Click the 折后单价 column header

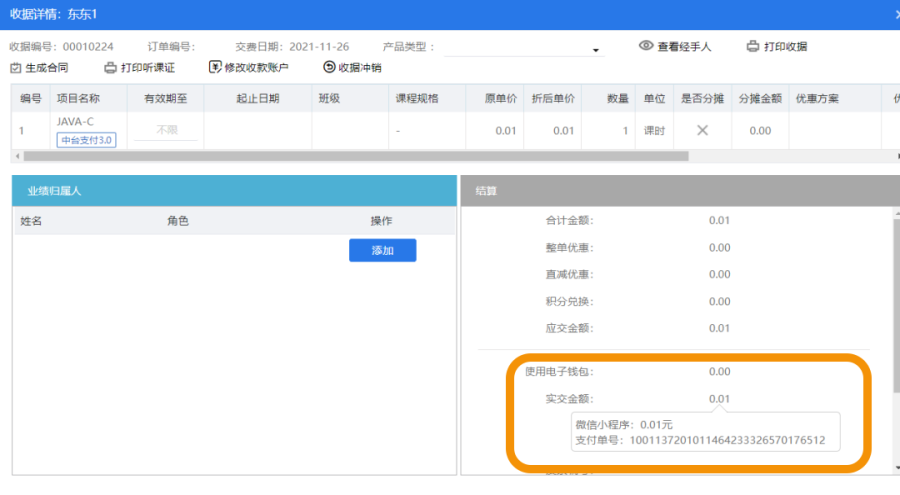coord(552,99)
